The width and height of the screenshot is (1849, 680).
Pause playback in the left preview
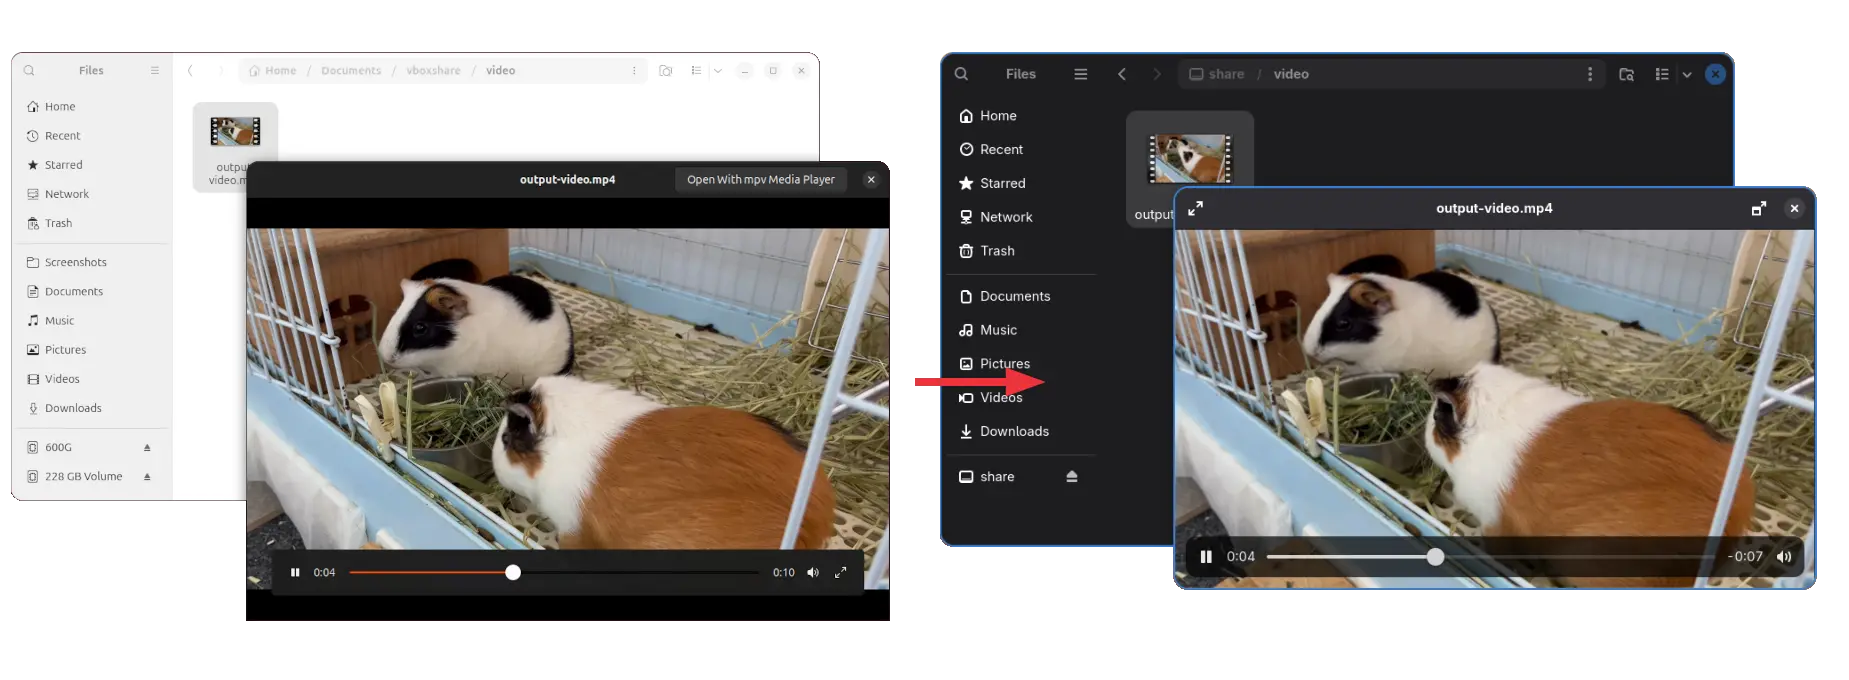[x=295, y=573]
